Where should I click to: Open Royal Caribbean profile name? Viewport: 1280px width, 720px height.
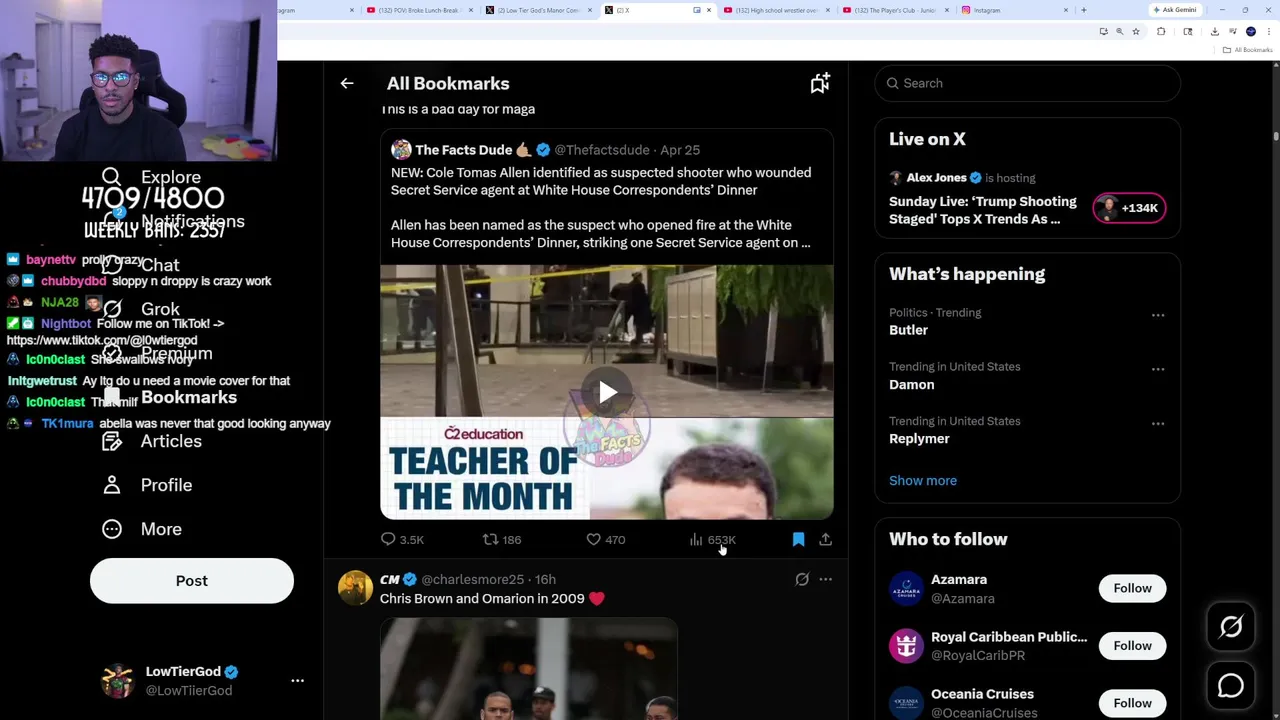pyautogui.click(x=1009, y=637)
